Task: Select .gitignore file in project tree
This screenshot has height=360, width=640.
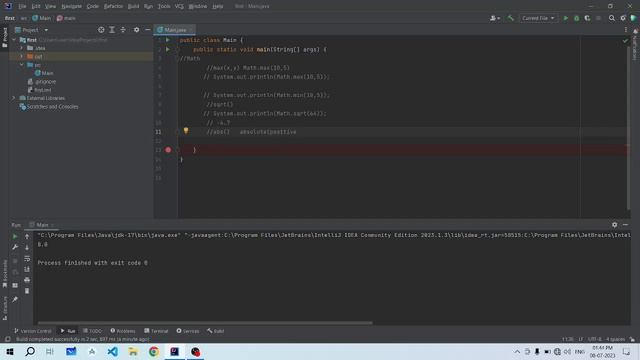Action: [42, 82]
